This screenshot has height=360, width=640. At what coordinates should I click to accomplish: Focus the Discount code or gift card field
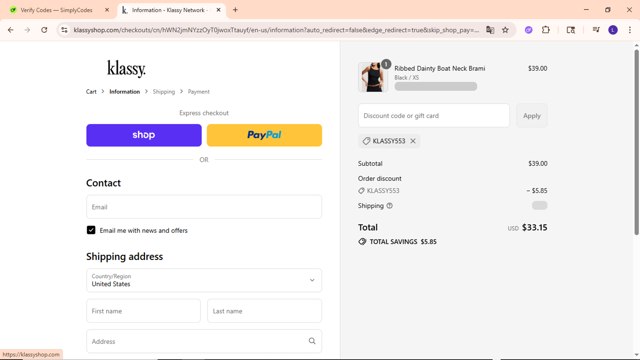coord(433,116)
